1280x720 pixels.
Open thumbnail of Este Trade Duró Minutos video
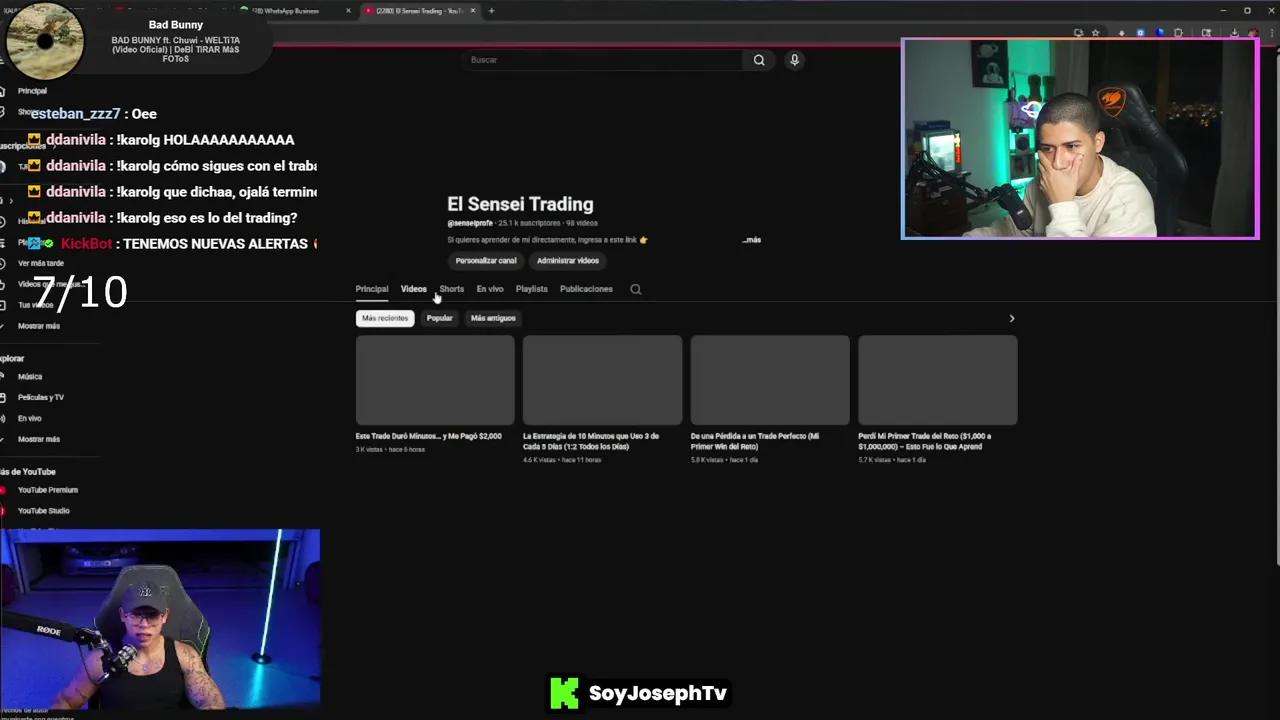pos(435,380)
